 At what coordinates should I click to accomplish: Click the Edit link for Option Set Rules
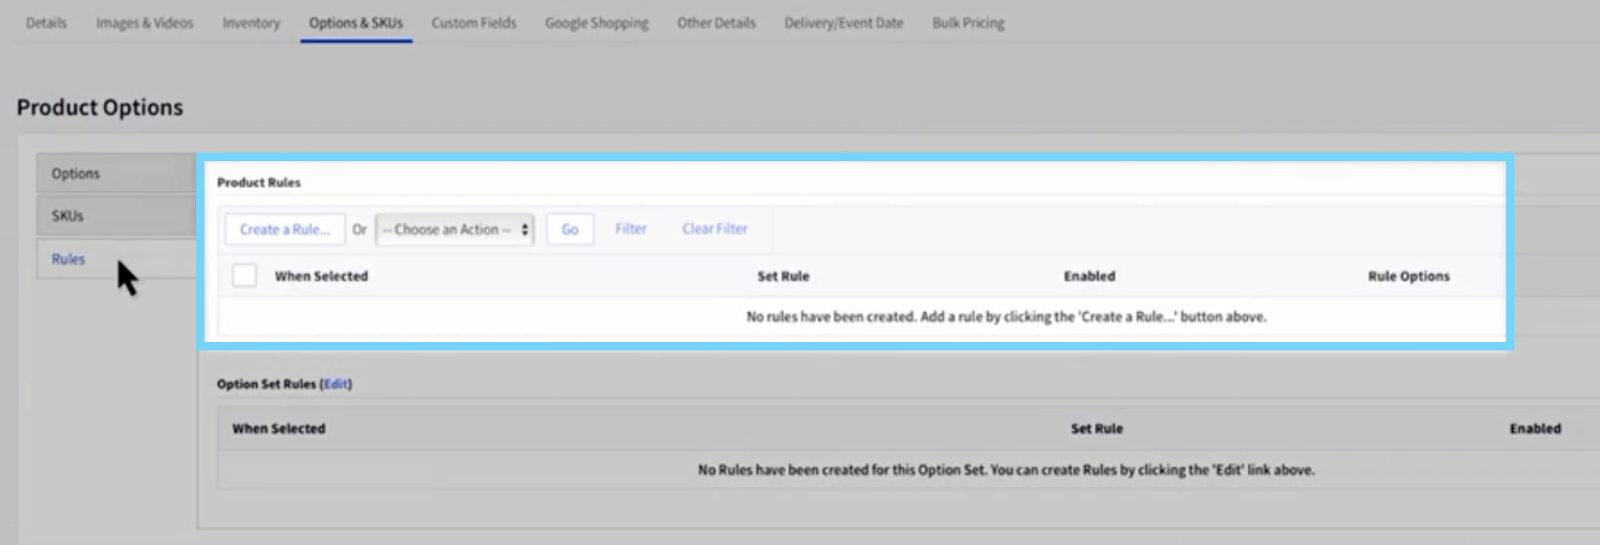click(x=336, y=384)
